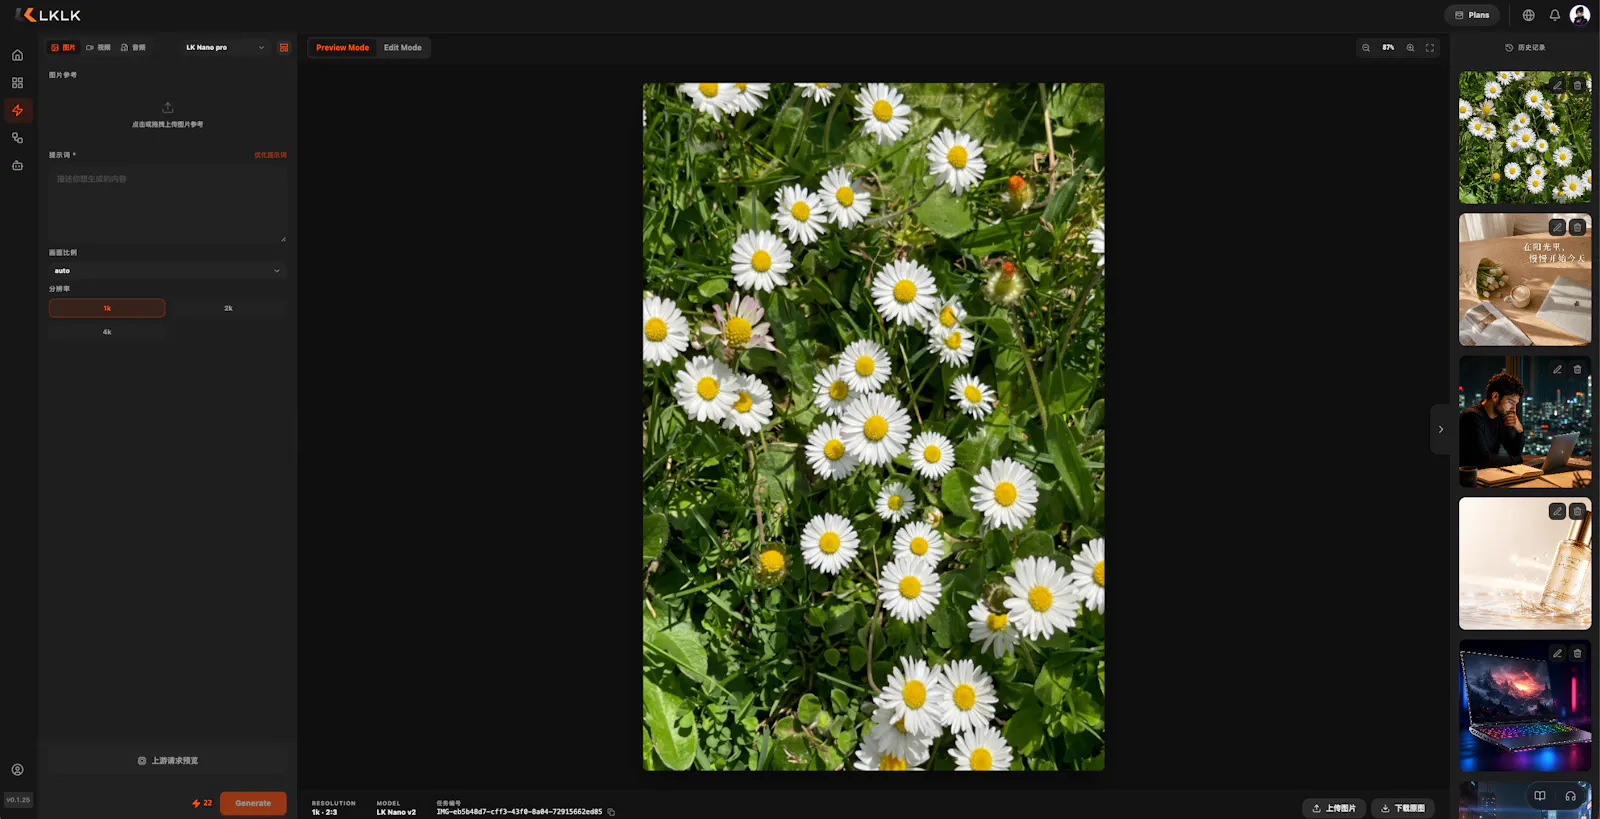Edit the gaming laptop history image

[1557, 653]
